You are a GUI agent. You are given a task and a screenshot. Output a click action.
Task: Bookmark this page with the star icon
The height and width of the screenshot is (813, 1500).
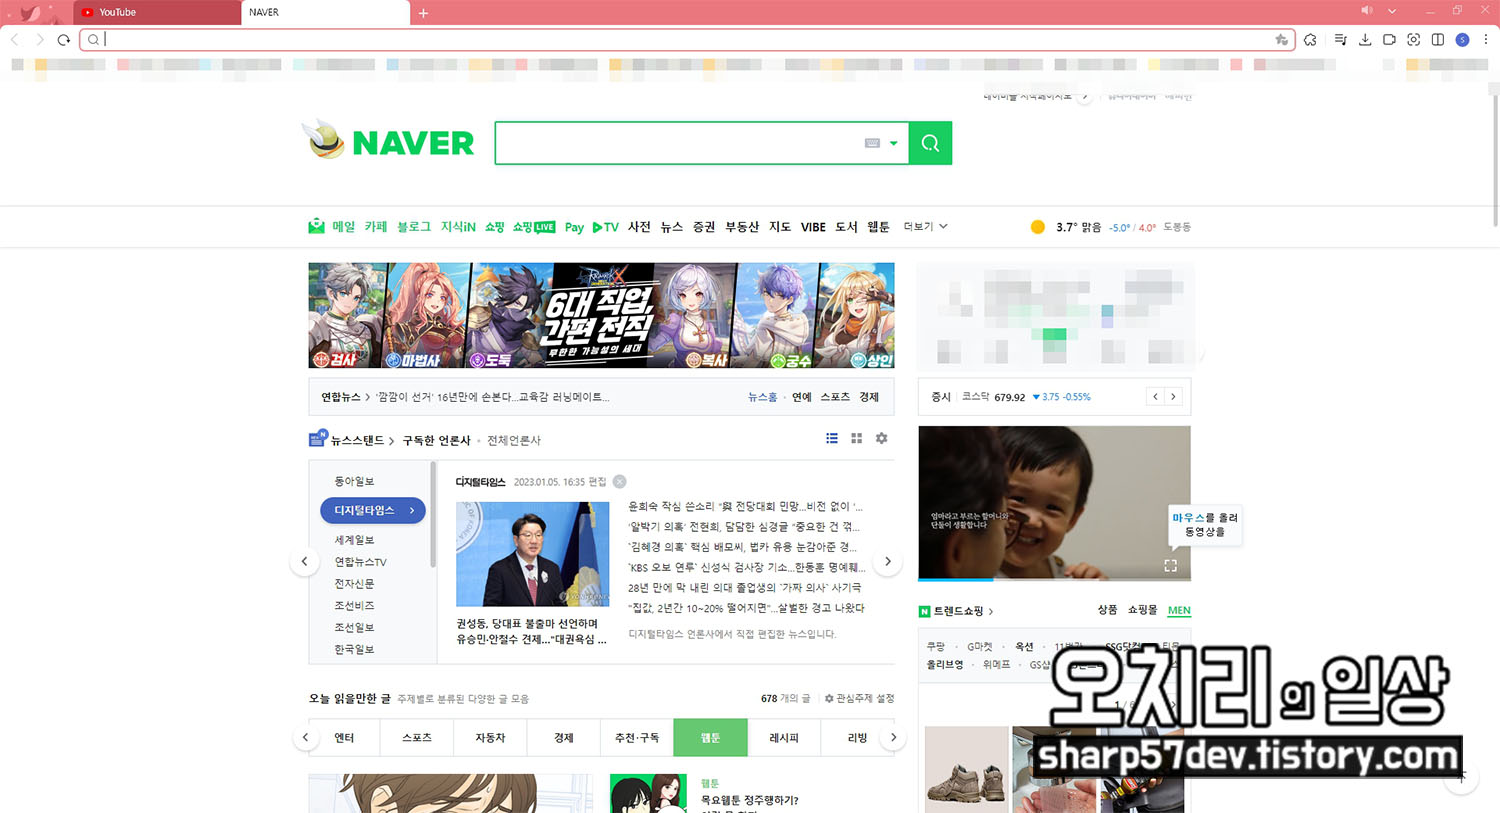point(1281,40)
